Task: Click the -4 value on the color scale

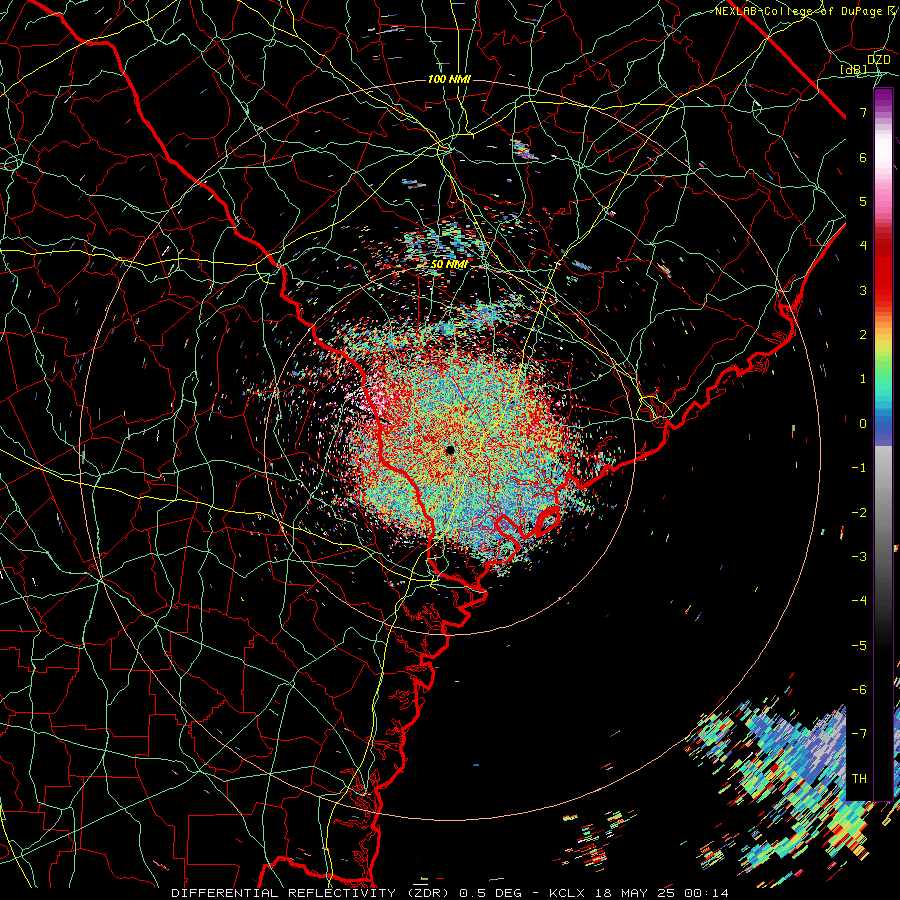Action: click(859, 601)
